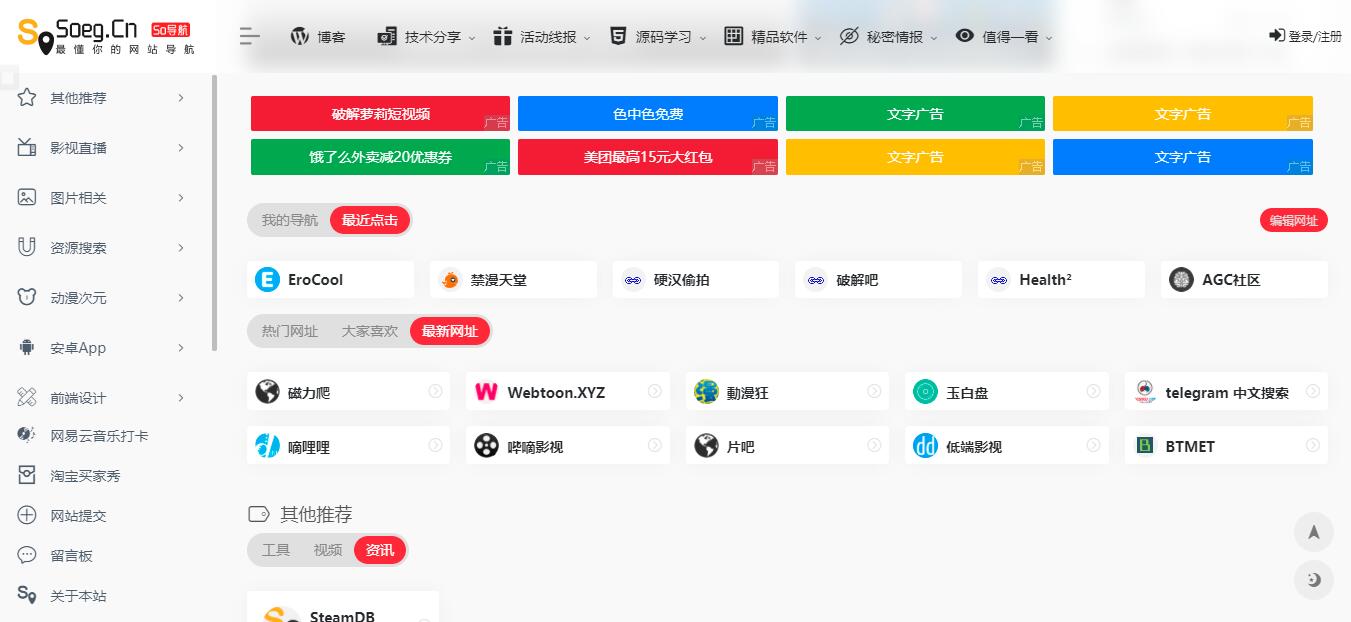Open the 源码学习 dropdown menu
The image size is (1351, 622).
point(658,37)
